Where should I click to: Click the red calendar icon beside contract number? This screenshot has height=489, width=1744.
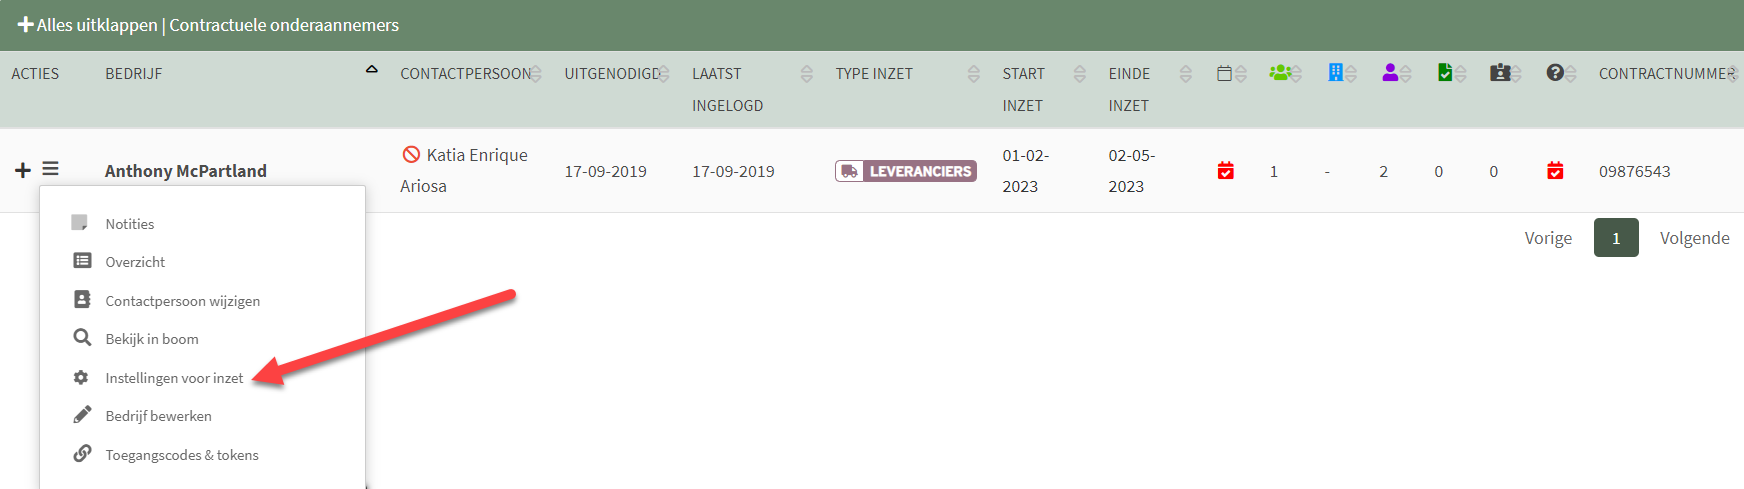(x=1555, y=171)
